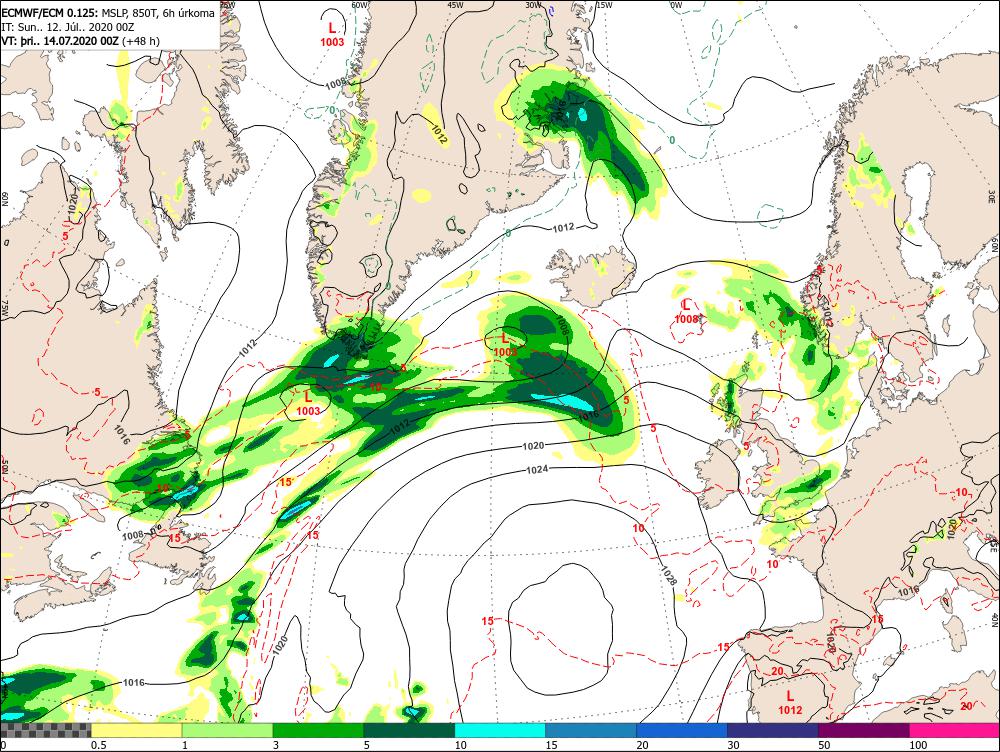The image size is (1000, 752).
Task: Click the light green 1–3 mm legend swatch
Action: click(228, 730)
